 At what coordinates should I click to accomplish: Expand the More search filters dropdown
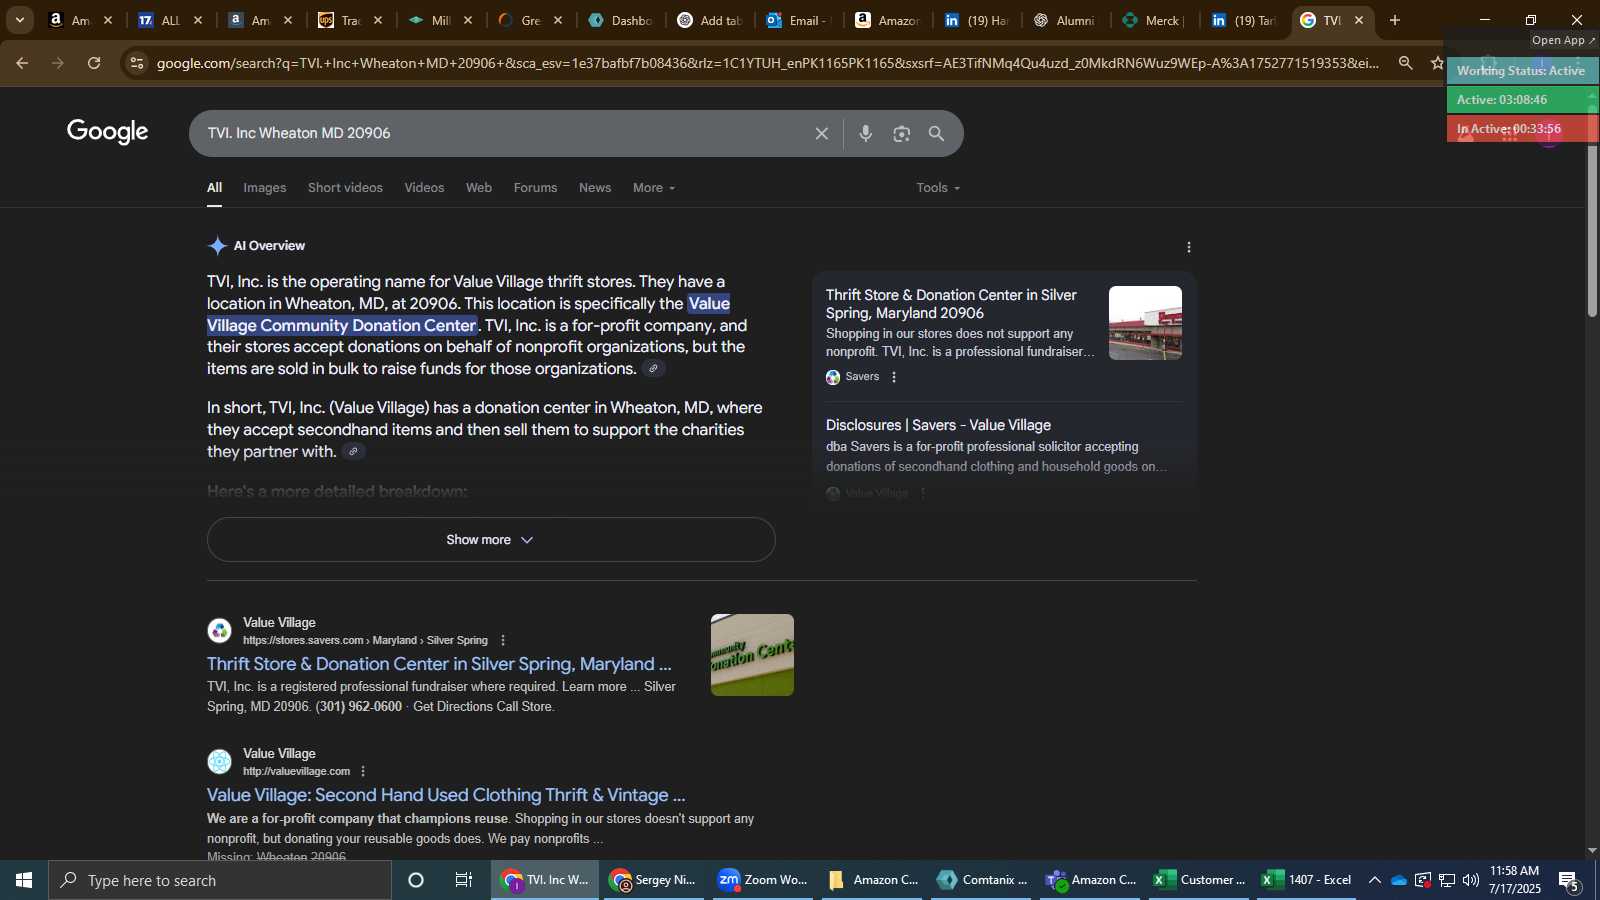tap(654, 188)
